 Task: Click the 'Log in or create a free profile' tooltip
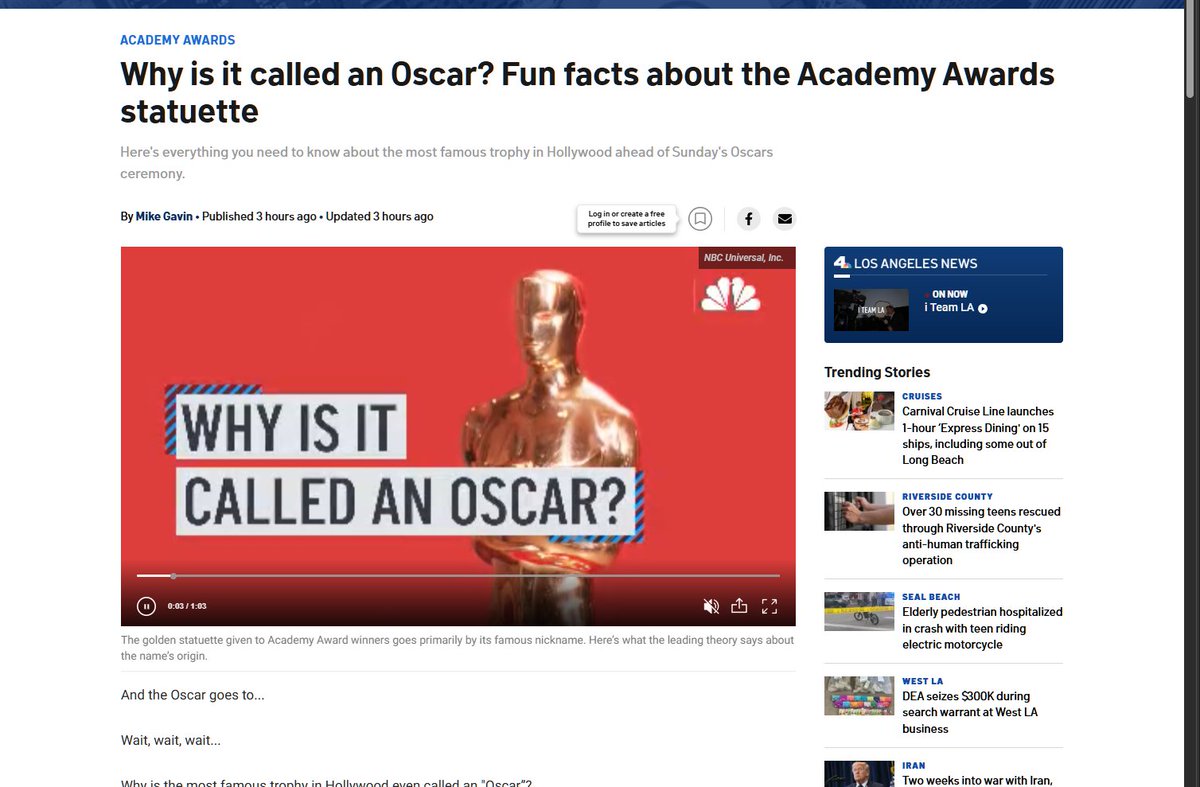point(627,219)
